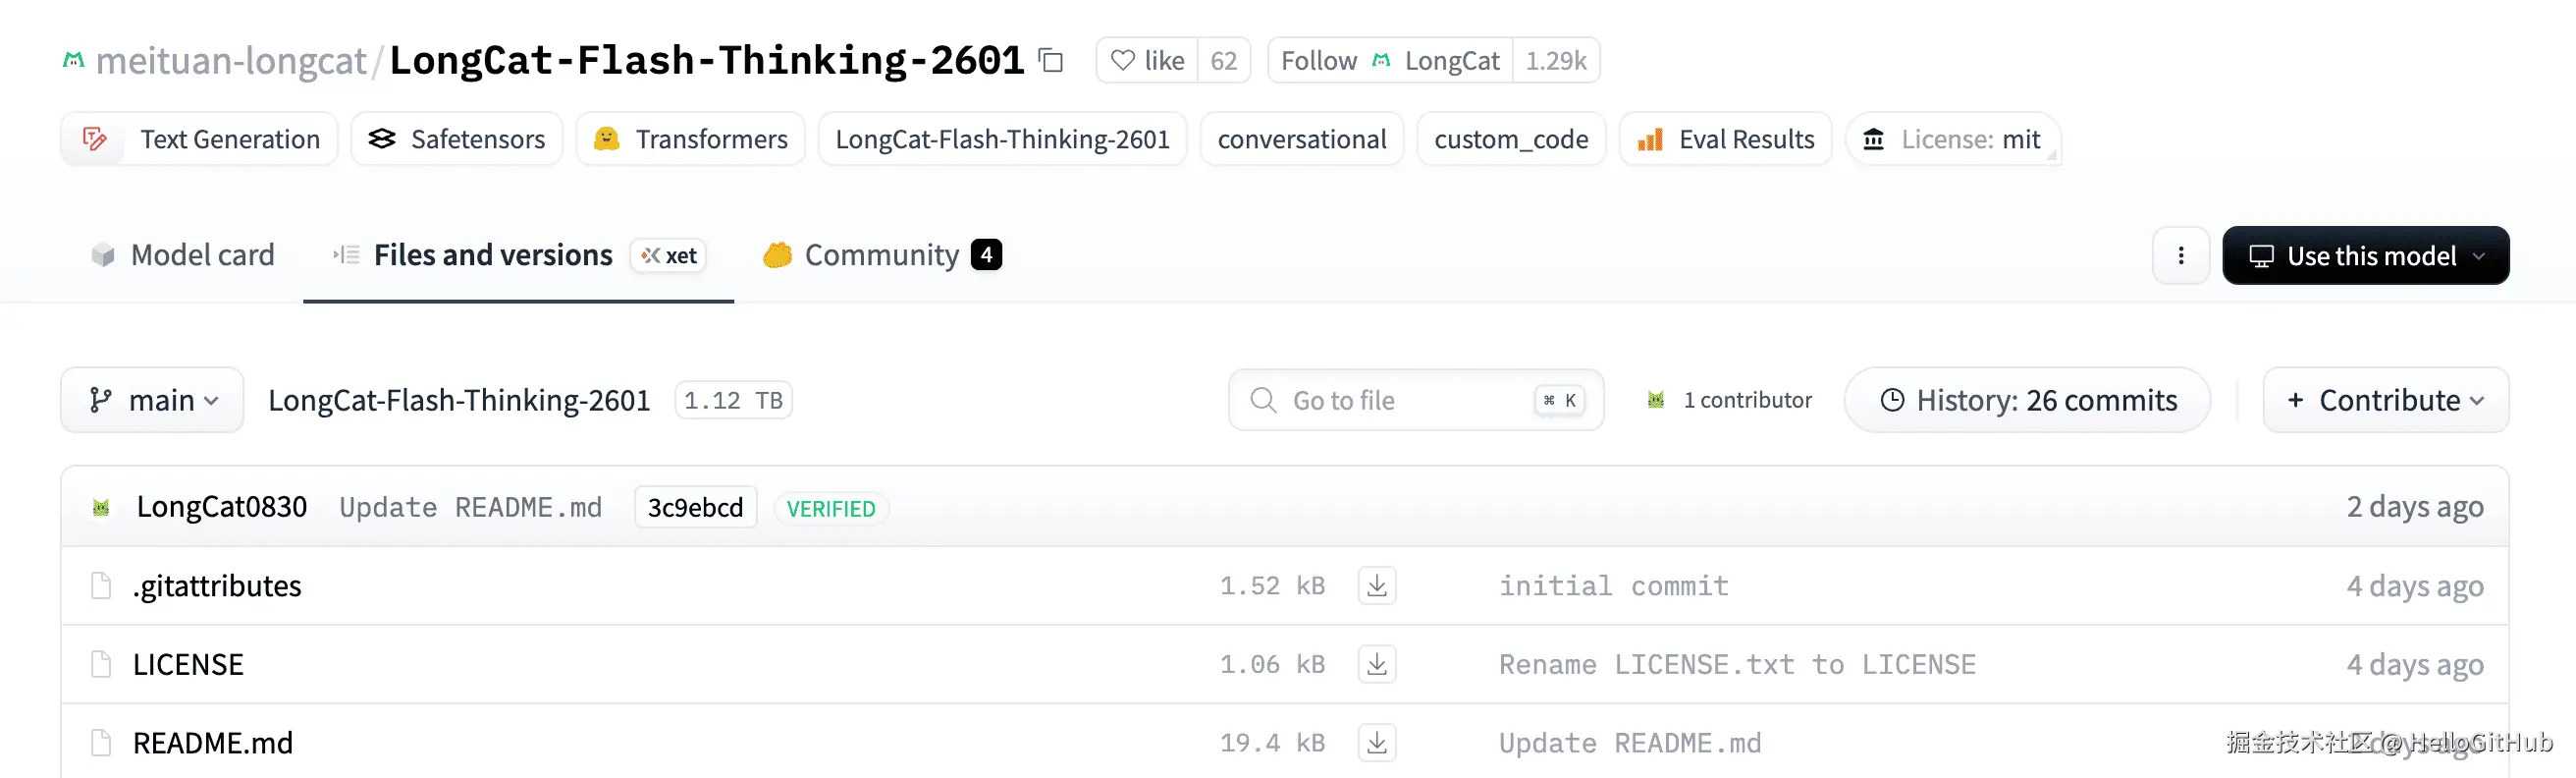Open the Contribute dropdown

pyautogui.click(x=2385, y=401)
